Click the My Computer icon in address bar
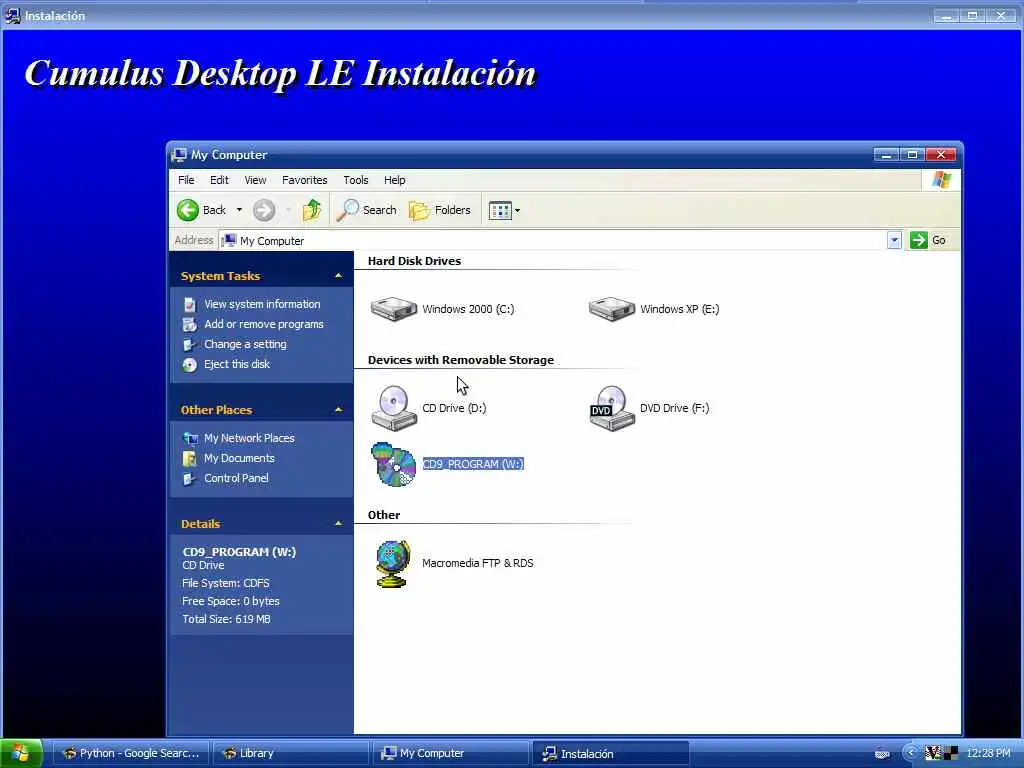Viewport: 1024px width, 768px height. 229,240
